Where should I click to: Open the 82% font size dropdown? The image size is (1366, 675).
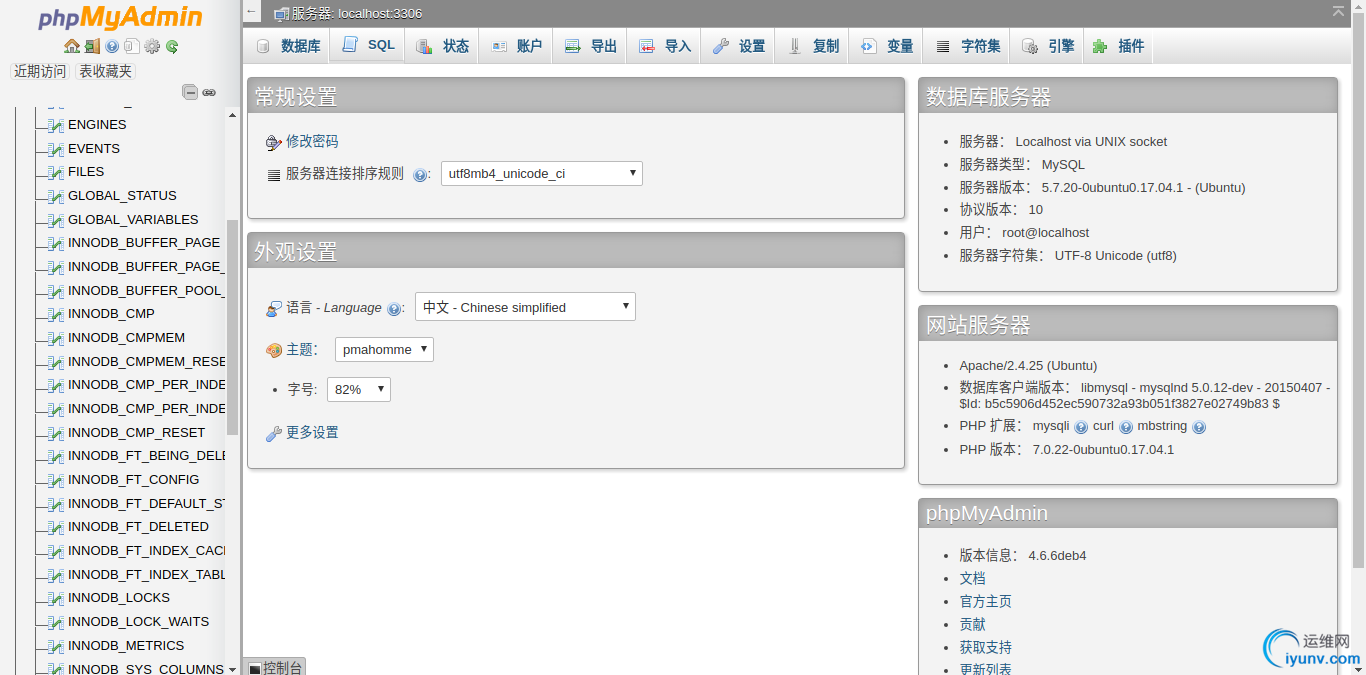[x=359, y=389]
